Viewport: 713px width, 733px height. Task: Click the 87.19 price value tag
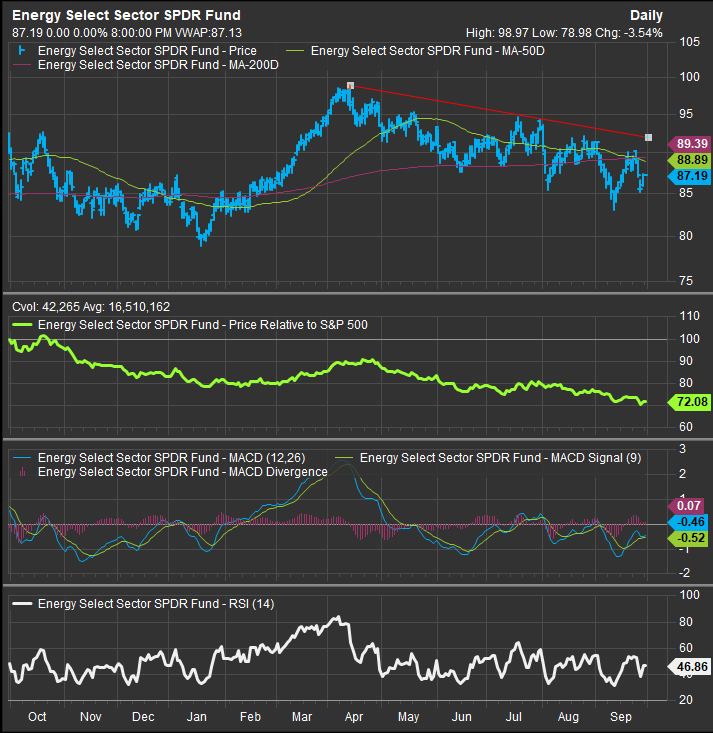pos(690,176)
